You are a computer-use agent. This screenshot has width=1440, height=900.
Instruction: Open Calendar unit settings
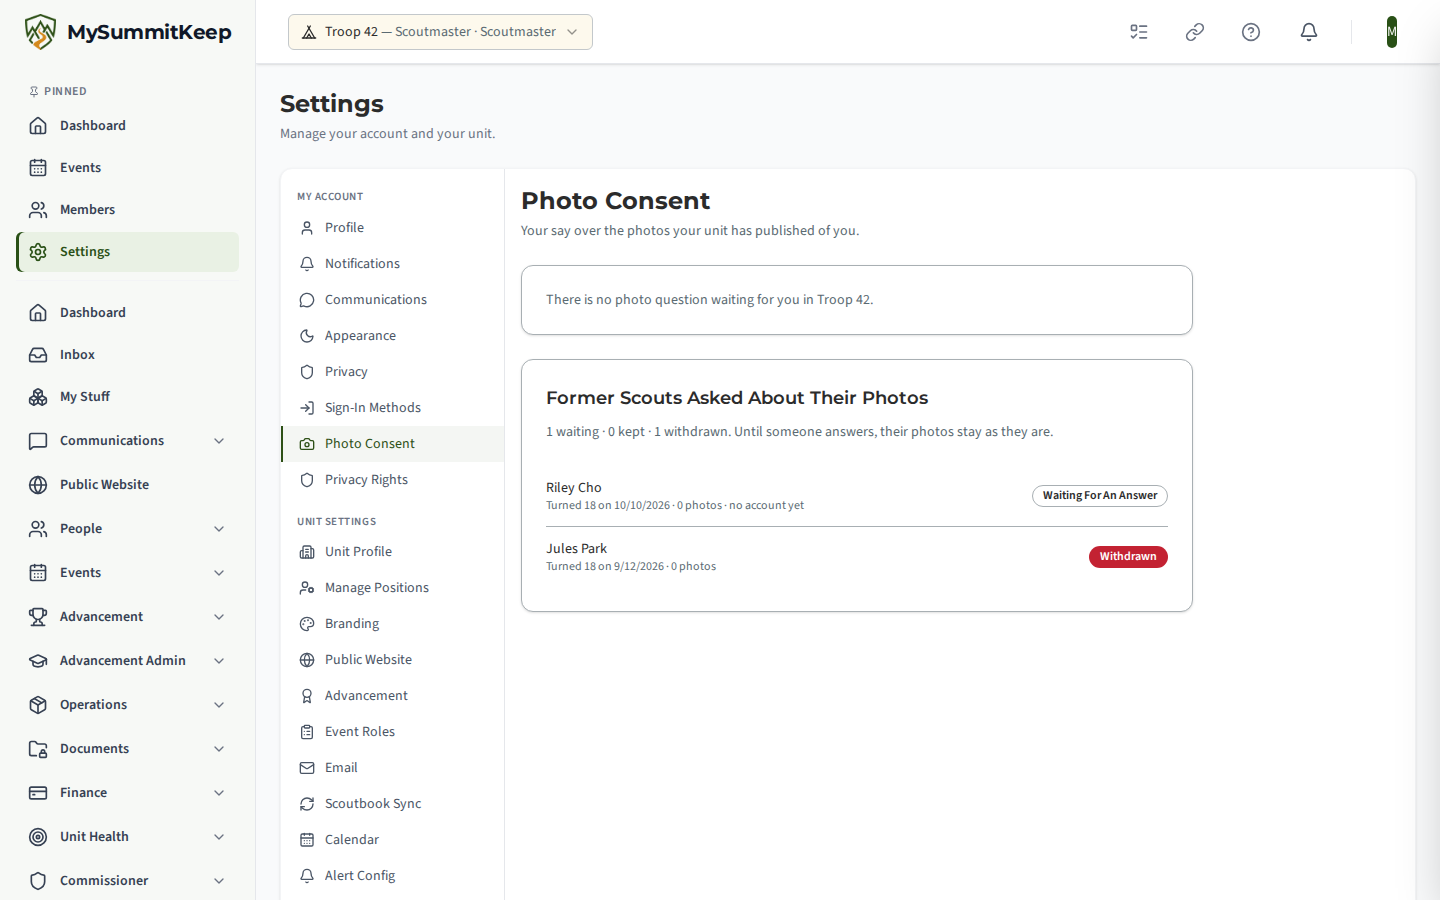click(x=392, y=840)
